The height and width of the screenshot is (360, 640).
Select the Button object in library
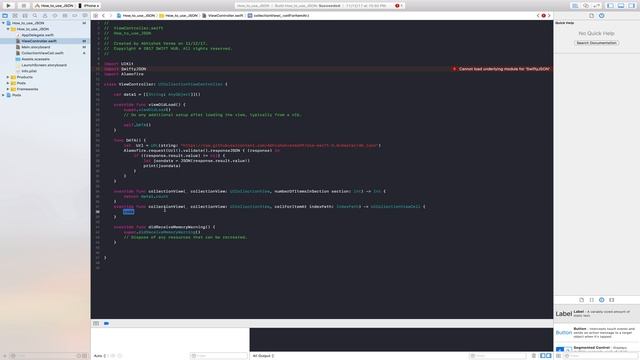[x=597, y=332]
